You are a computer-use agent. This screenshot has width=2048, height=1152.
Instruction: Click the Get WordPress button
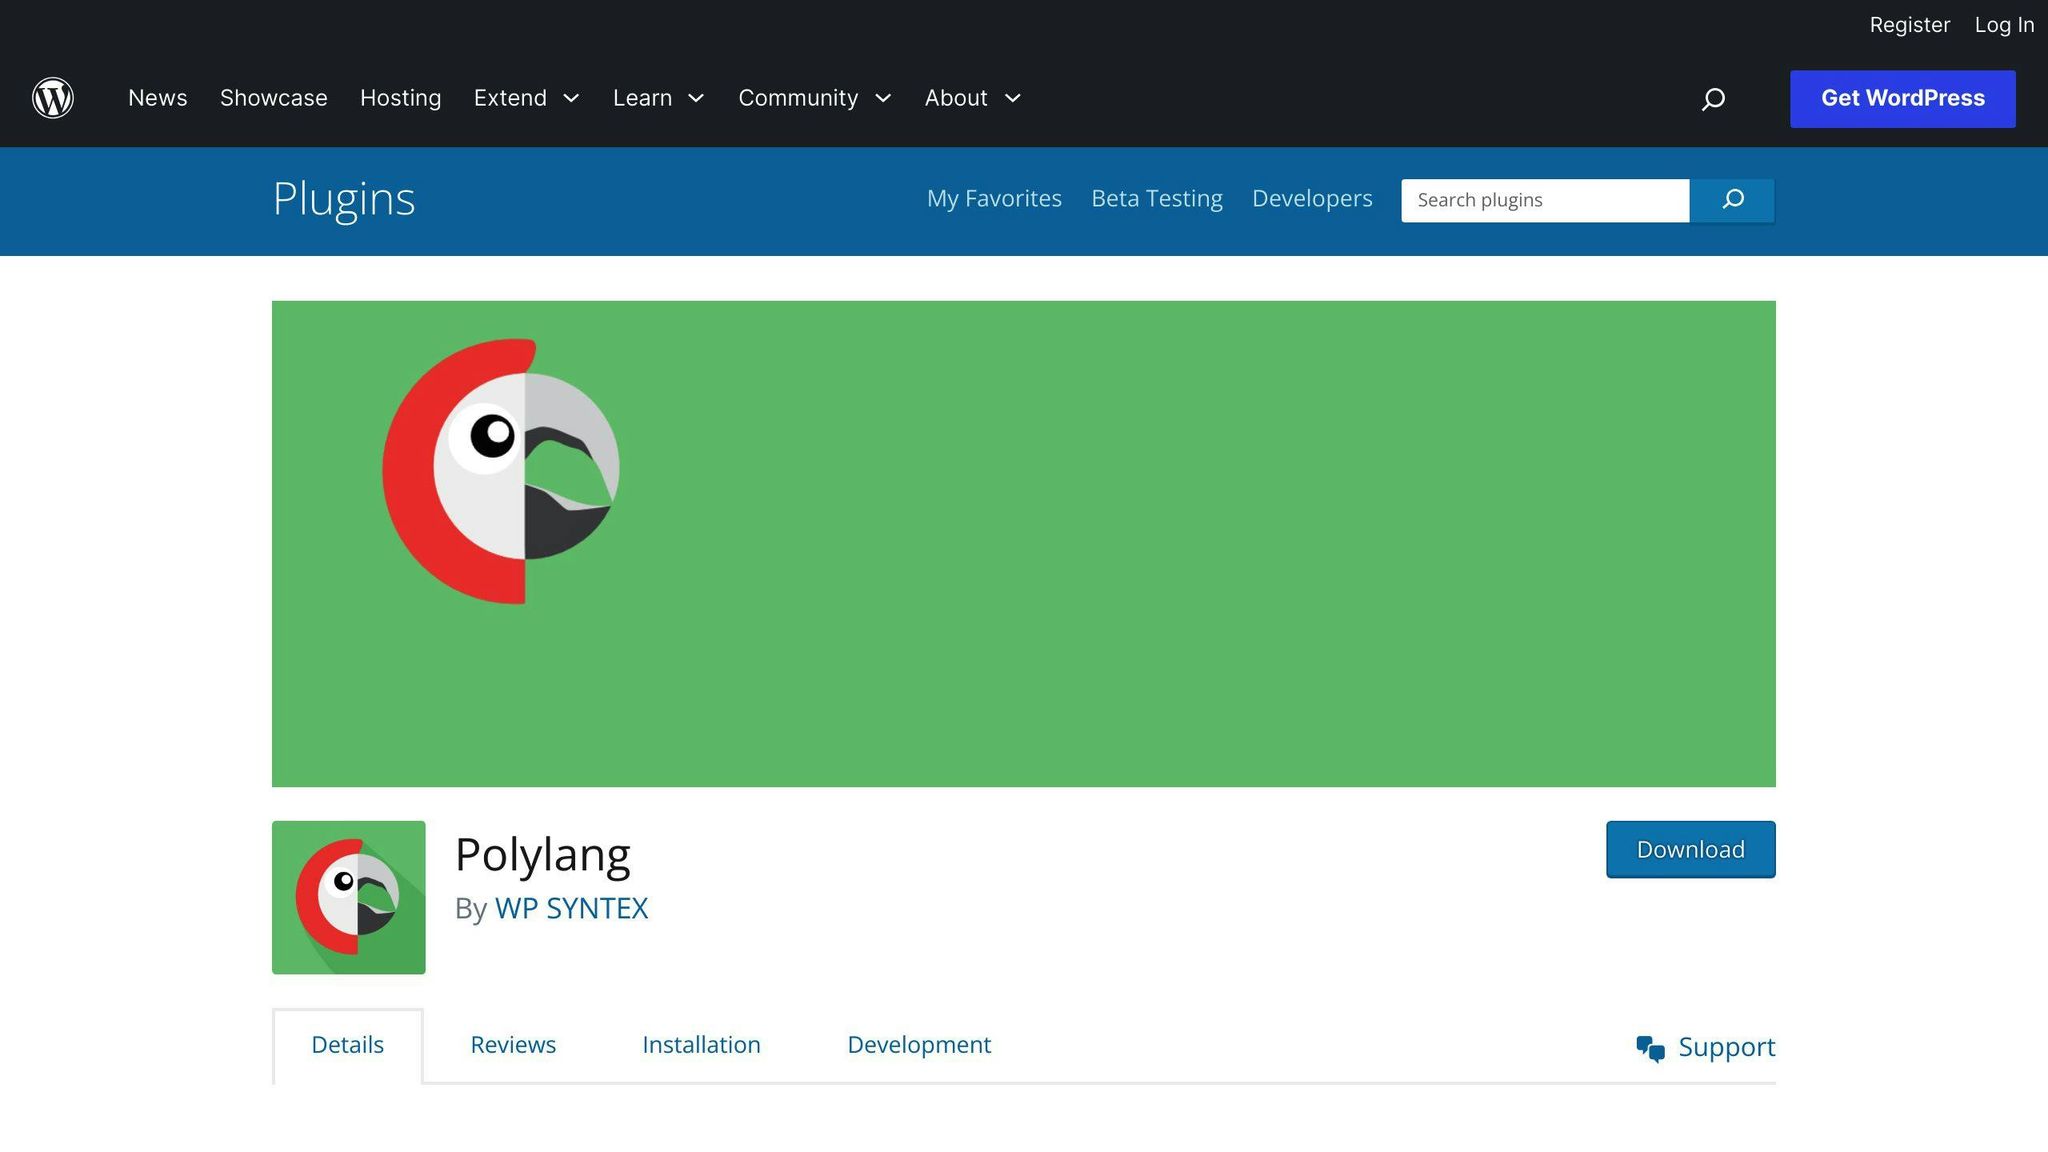[x=1902, y=99]
